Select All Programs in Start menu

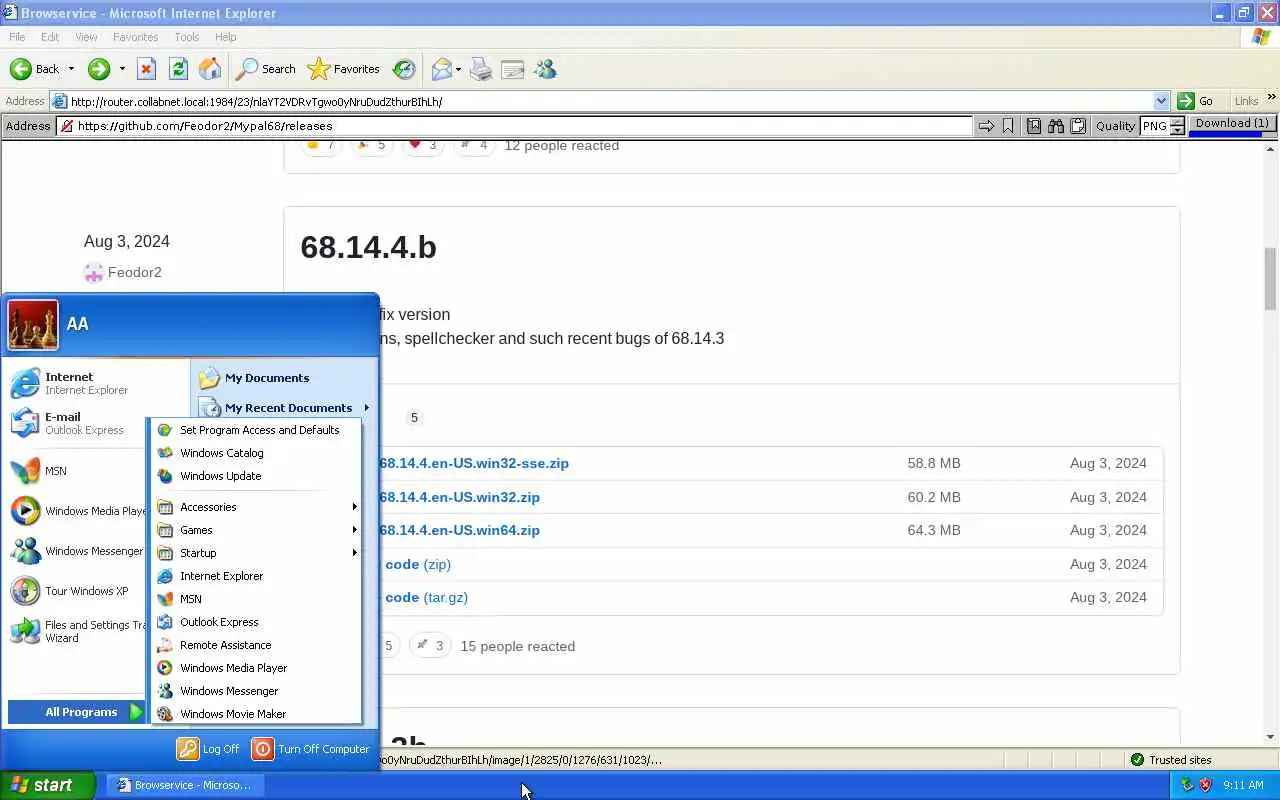tap(78, 712)
